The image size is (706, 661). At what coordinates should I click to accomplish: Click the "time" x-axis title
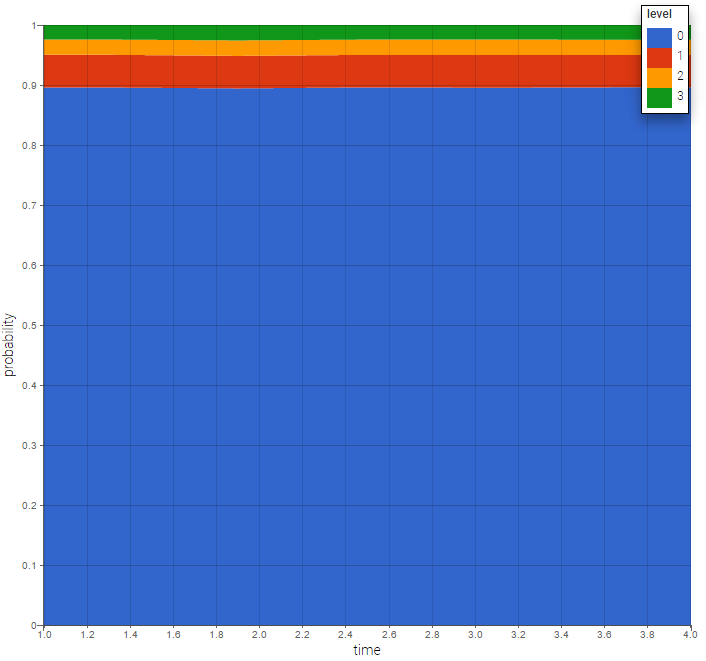click(367, 651)
